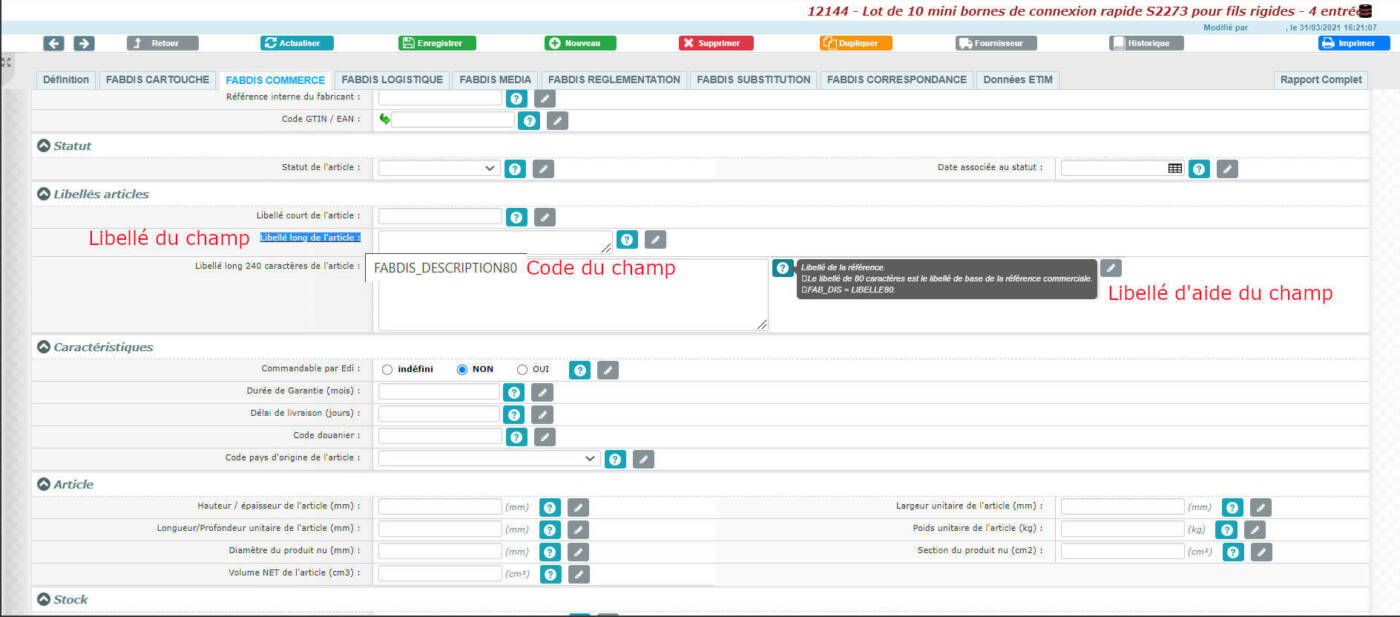Screen dimensions: 1400x617
Task: Select the NON radio button for Commandable par Edi
Action: [460, 369]
